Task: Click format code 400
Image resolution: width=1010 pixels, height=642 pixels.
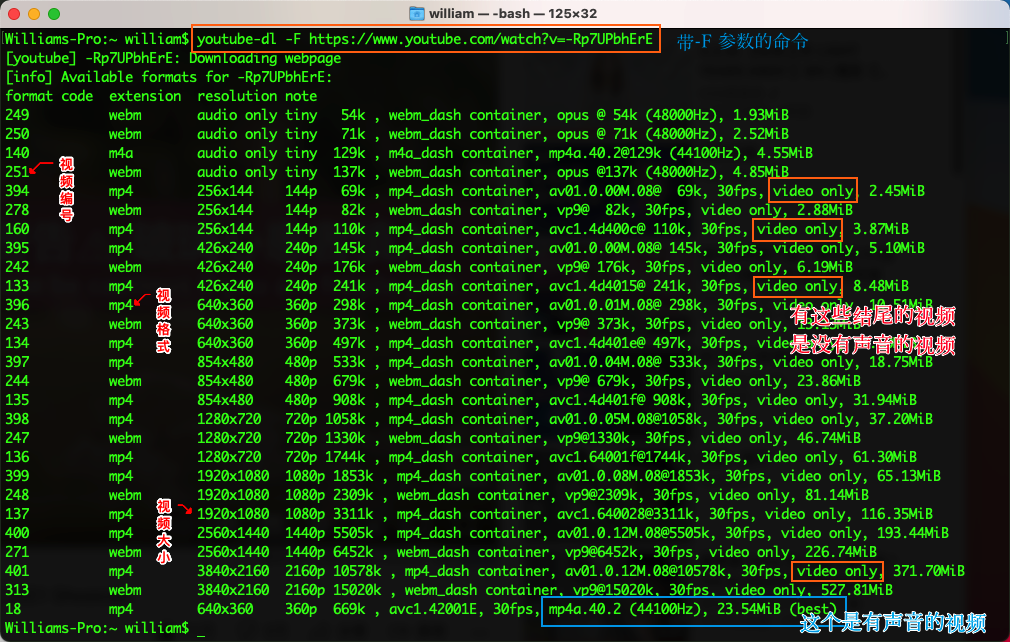Action: point(17,533)
